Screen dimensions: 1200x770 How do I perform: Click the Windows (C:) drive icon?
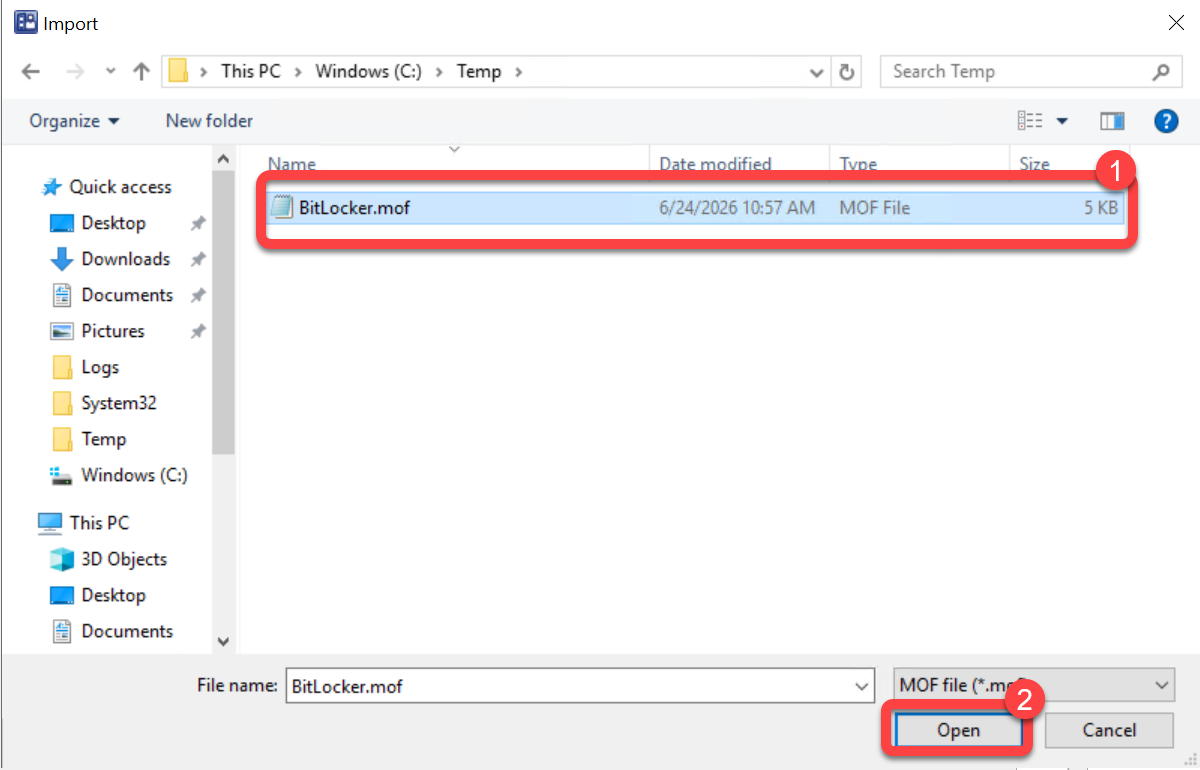[62, 475]
